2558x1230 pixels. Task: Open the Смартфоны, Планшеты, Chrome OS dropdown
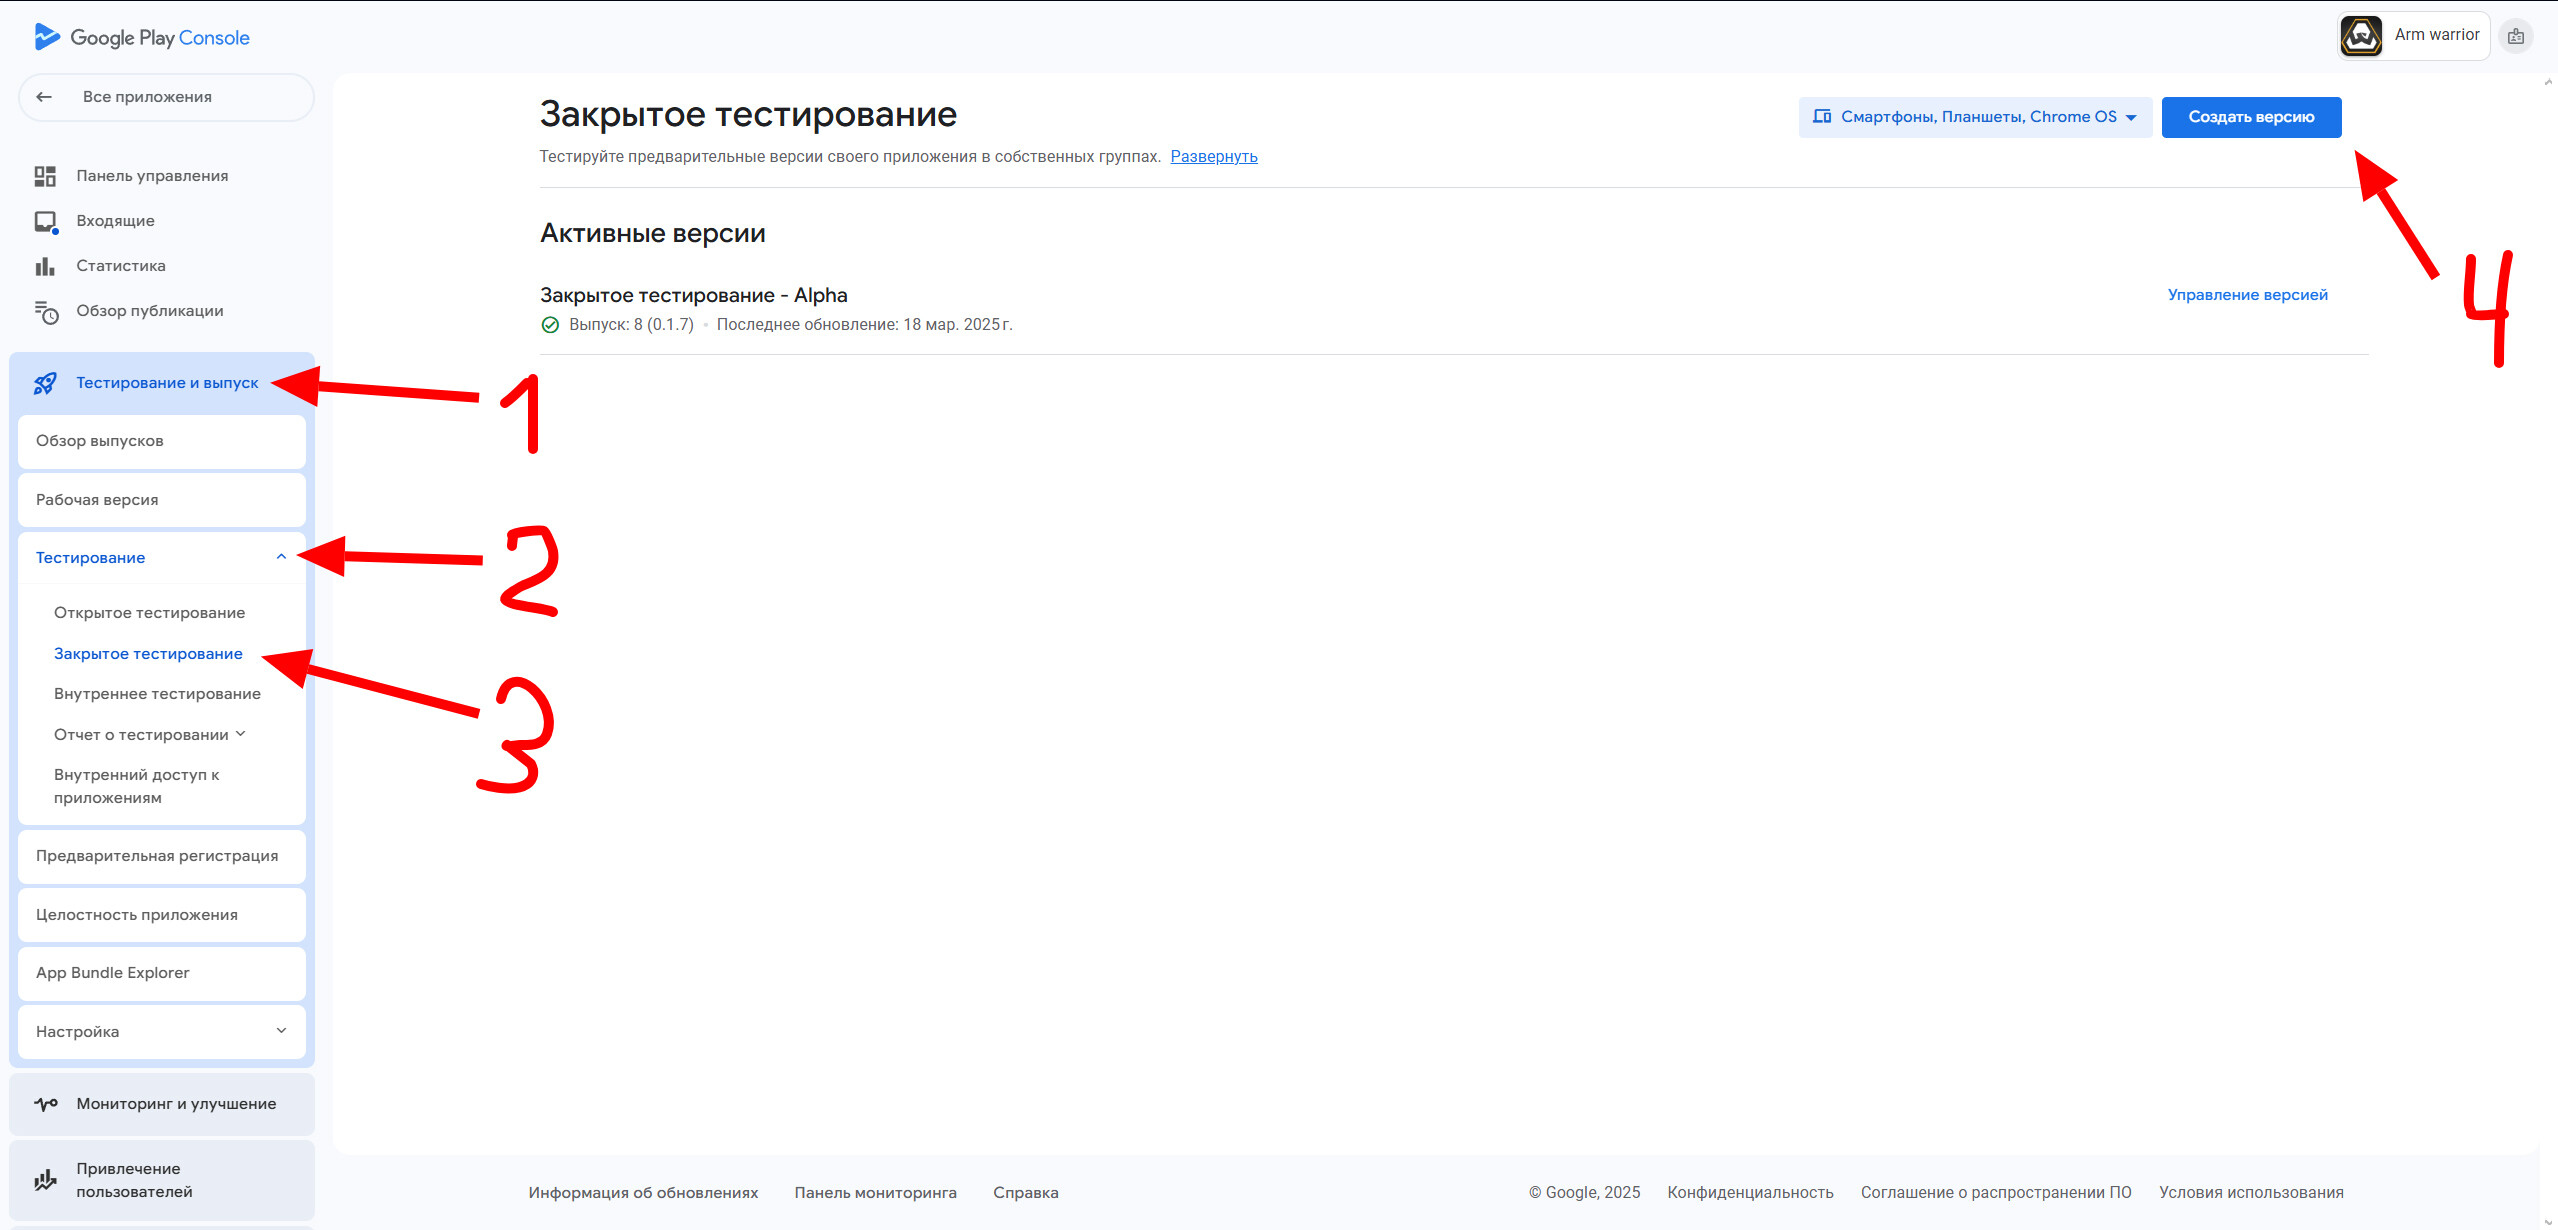[1975, 117]
